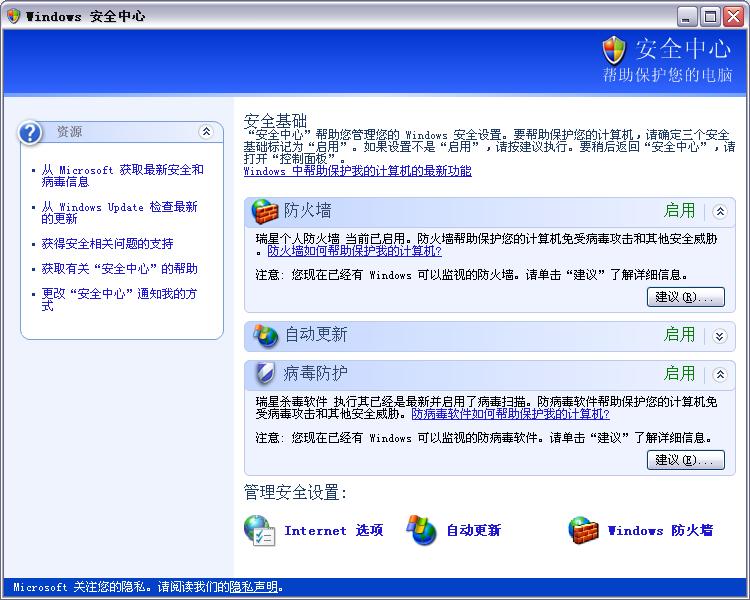Maximize the Windows 安全中心 window

click(x=710, y=17)
